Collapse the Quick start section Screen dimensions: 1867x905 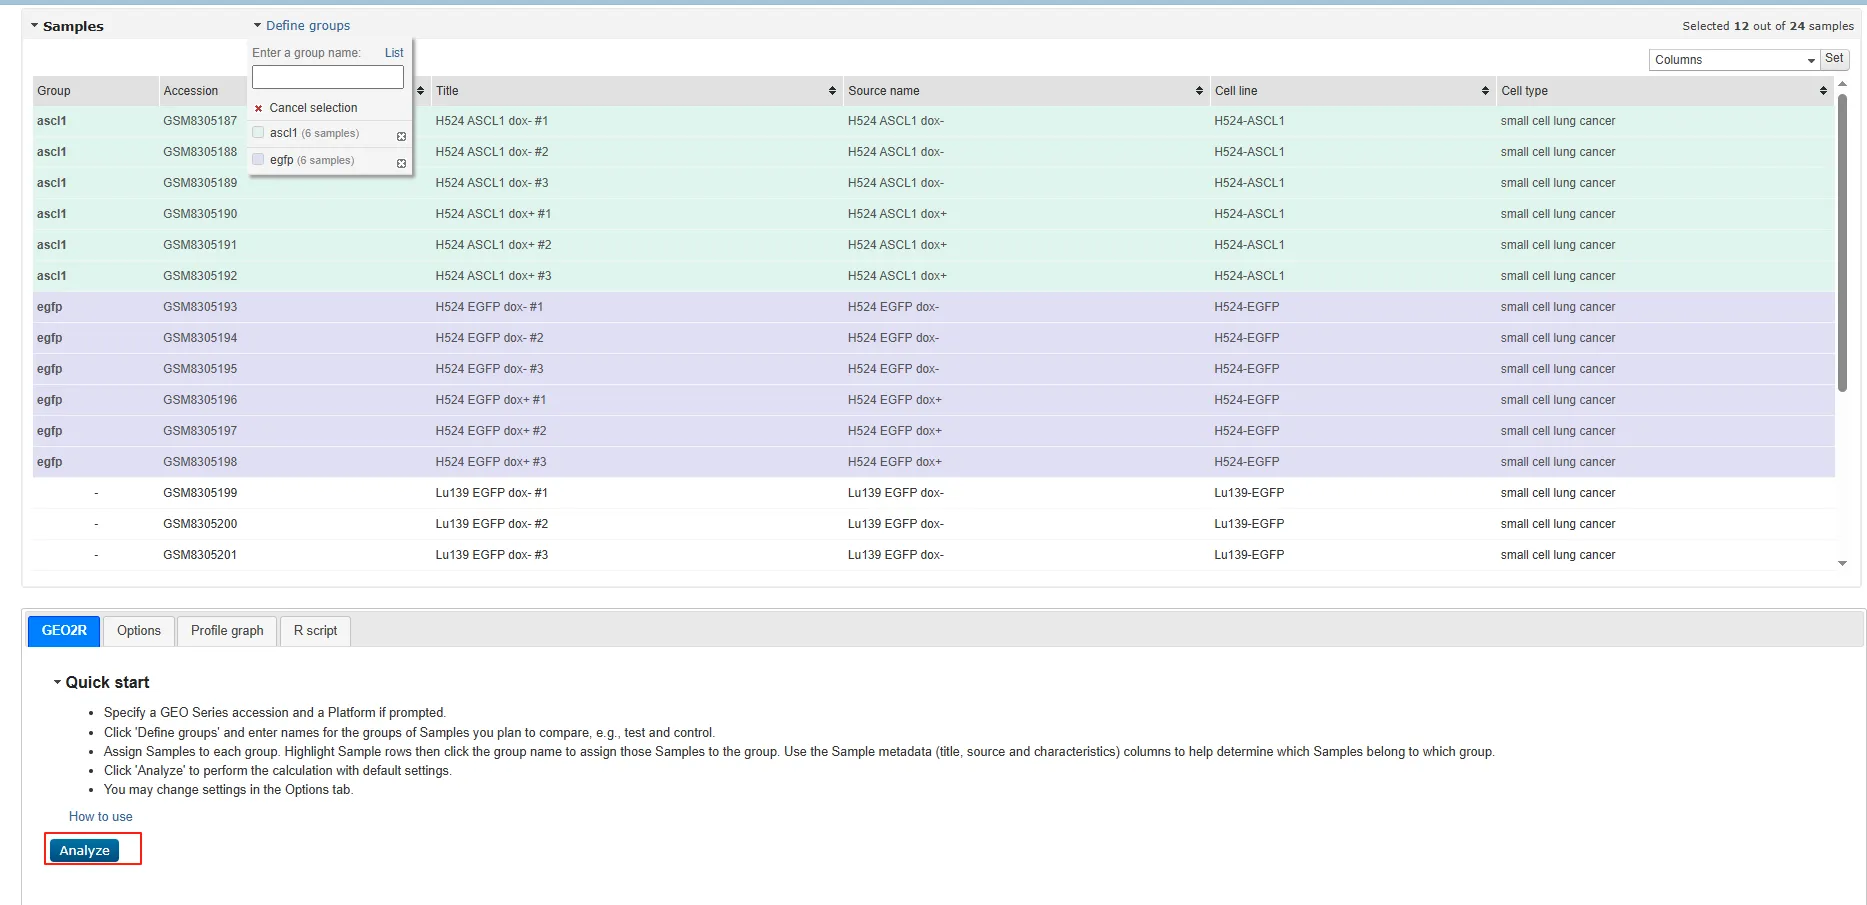click(x=57, y=682)
